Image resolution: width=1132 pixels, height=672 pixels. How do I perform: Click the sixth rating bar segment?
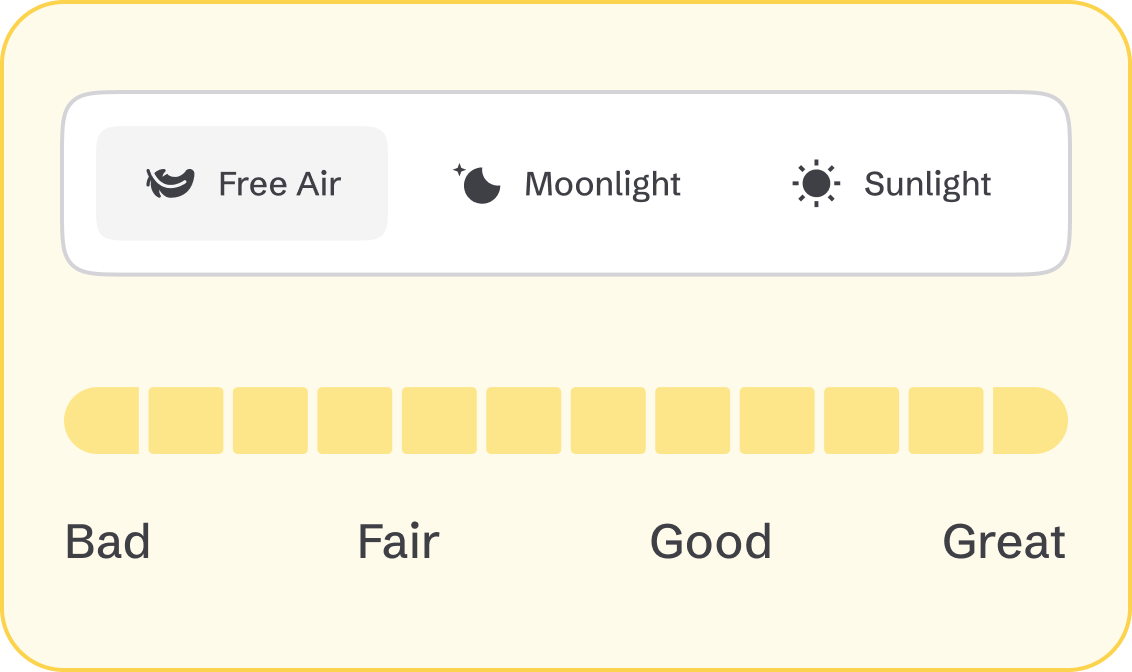click(x=524, y=421)
